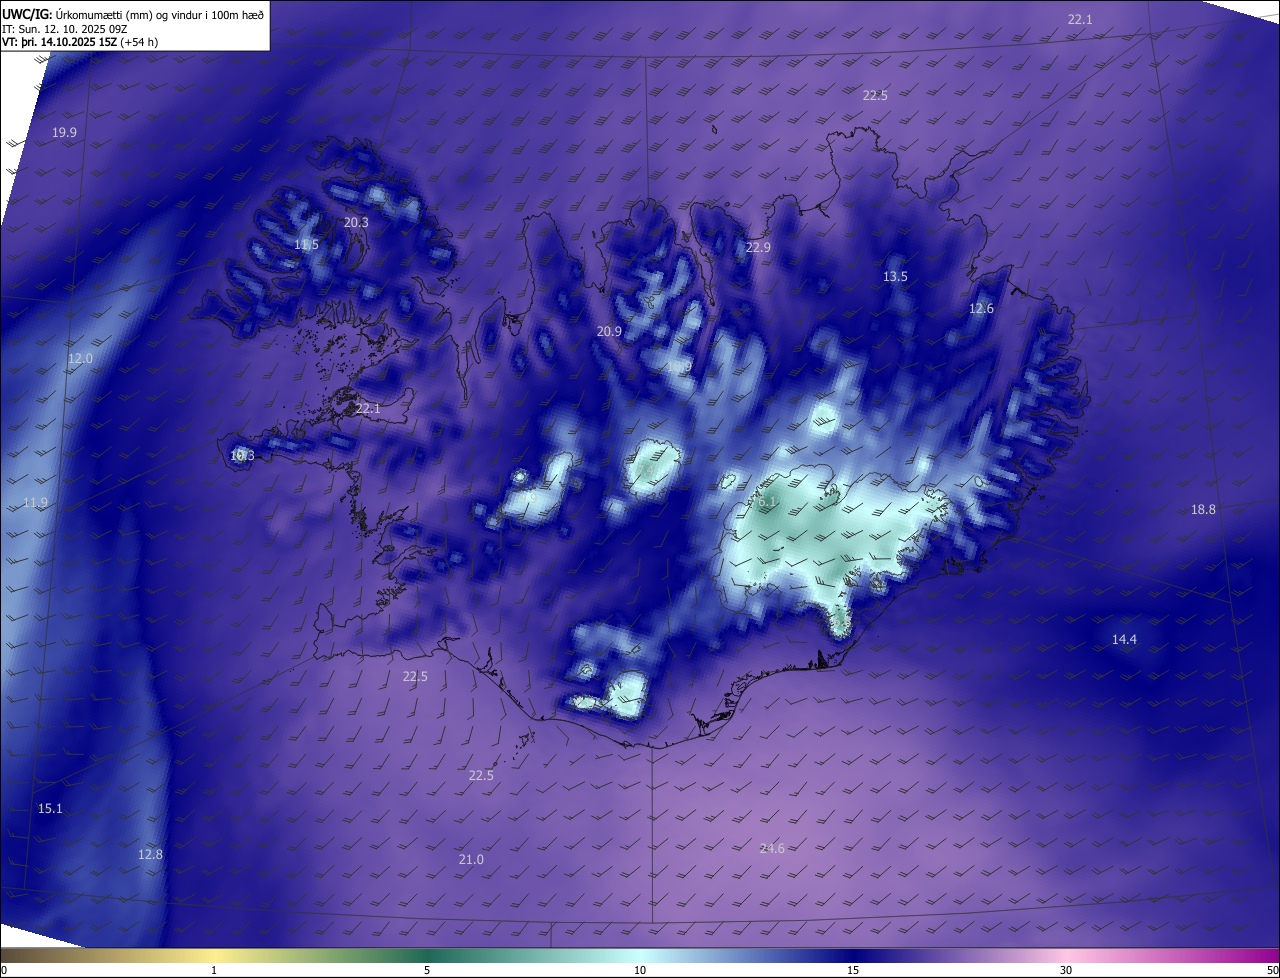The image size is (1280, 978).
Task: Click the 12.6 value on the map
Action: [982, 308]
